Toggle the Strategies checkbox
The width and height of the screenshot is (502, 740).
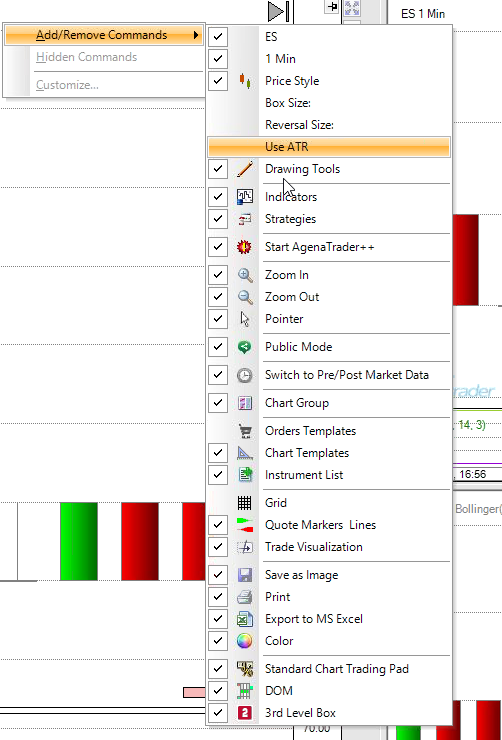click(218, 219)
